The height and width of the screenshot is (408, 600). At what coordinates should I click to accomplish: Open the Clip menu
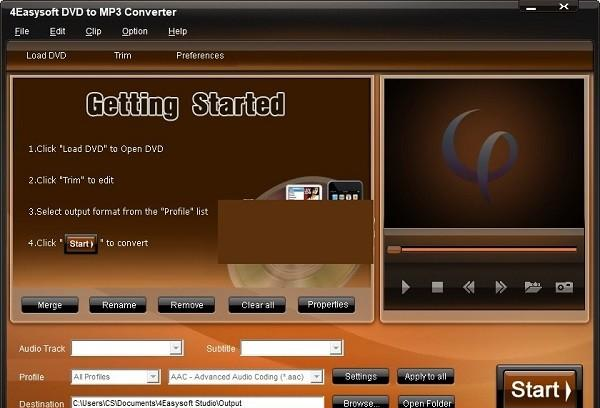[x=93, y=31]
